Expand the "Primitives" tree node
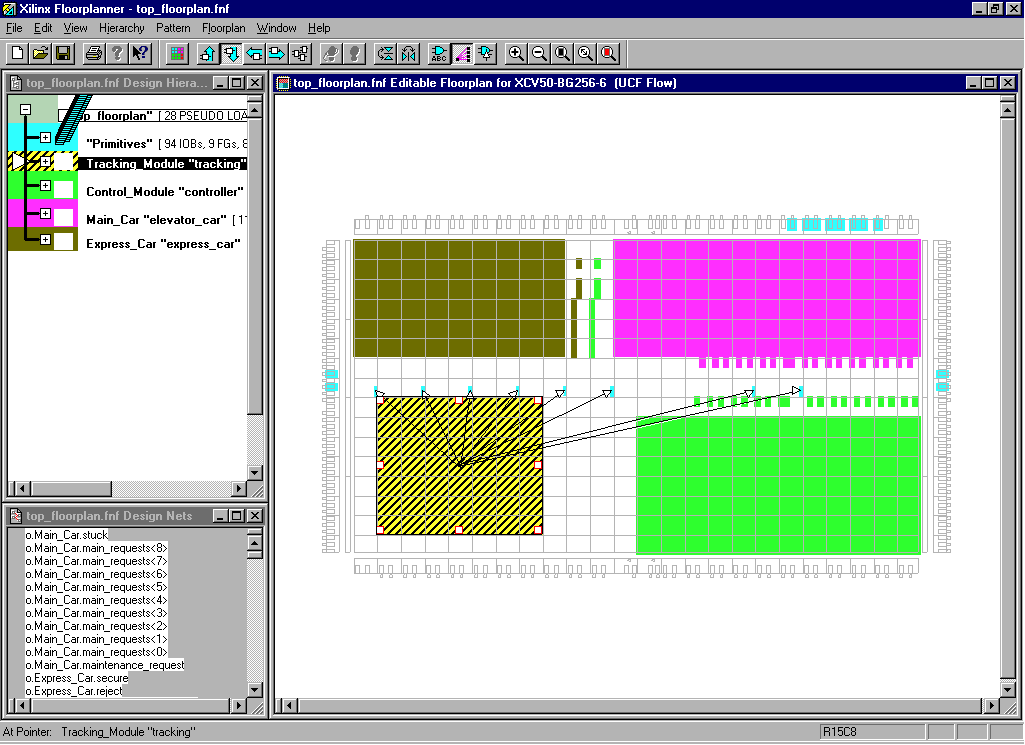 [x=45, y=137]
